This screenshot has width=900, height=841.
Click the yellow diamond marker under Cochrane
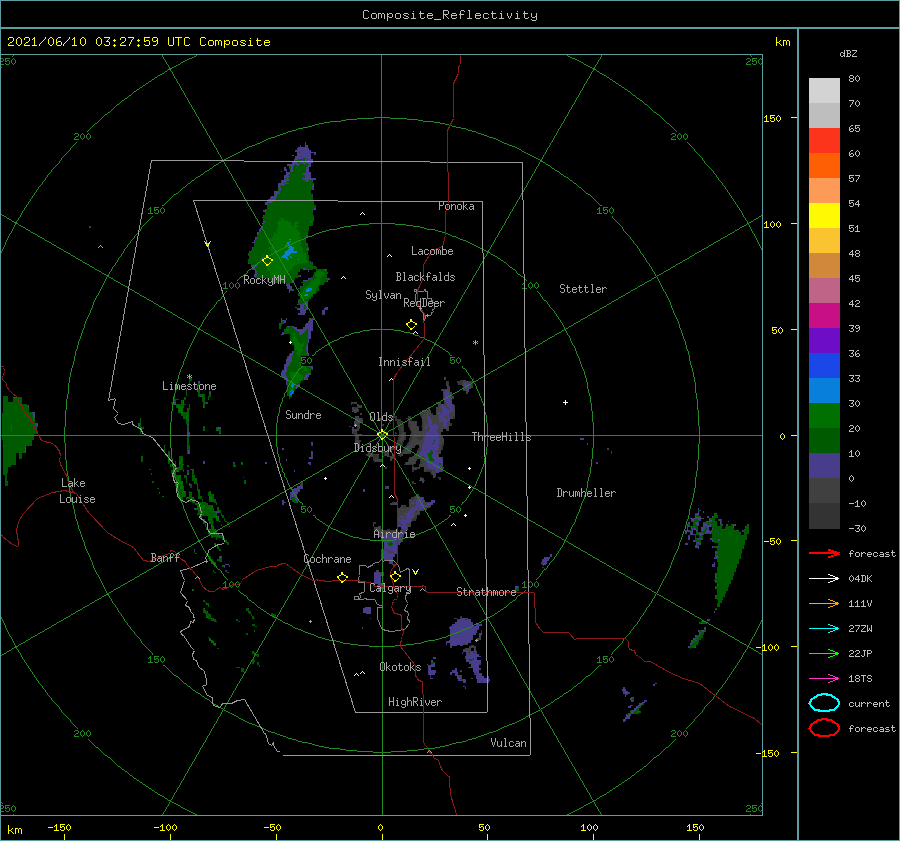(x=342, y=577)
